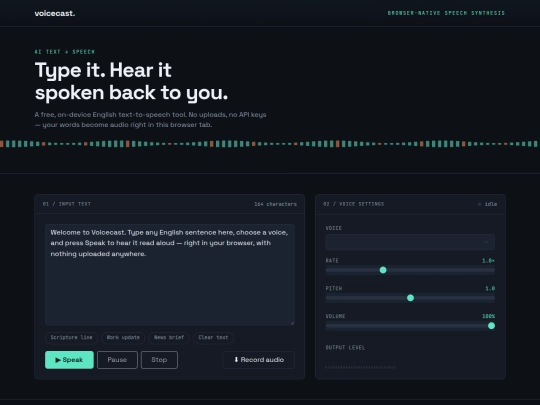
Task: Click the idle status indicator
Action: pos(488,204)
